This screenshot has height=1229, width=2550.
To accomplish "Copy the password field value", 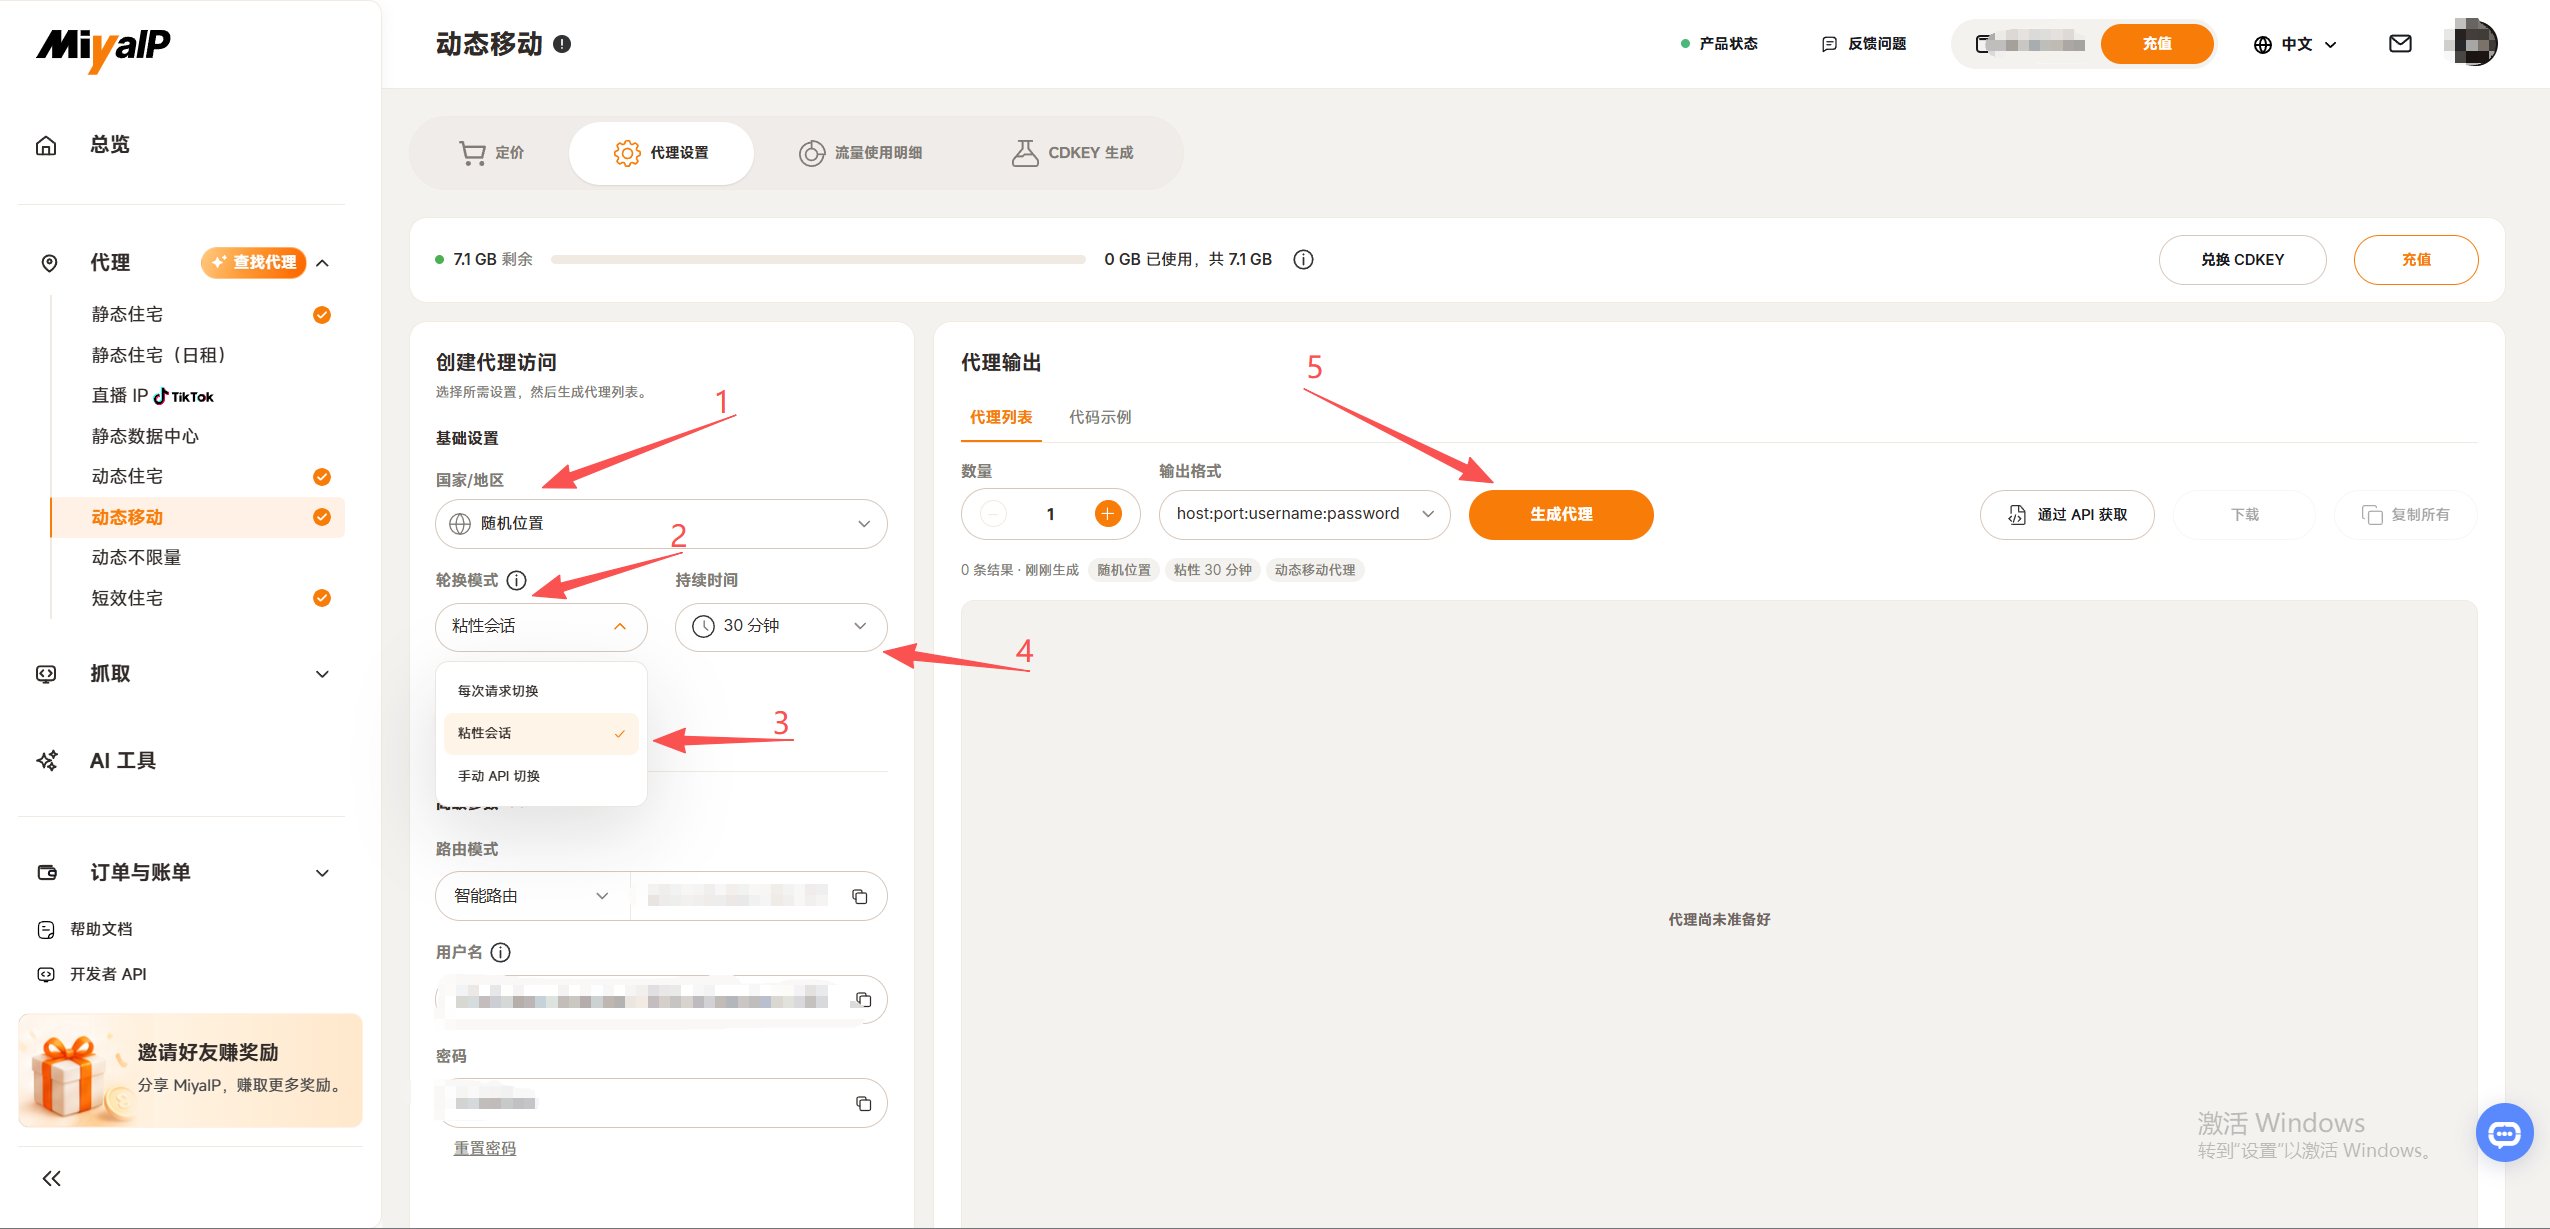I will (863, 1104).
